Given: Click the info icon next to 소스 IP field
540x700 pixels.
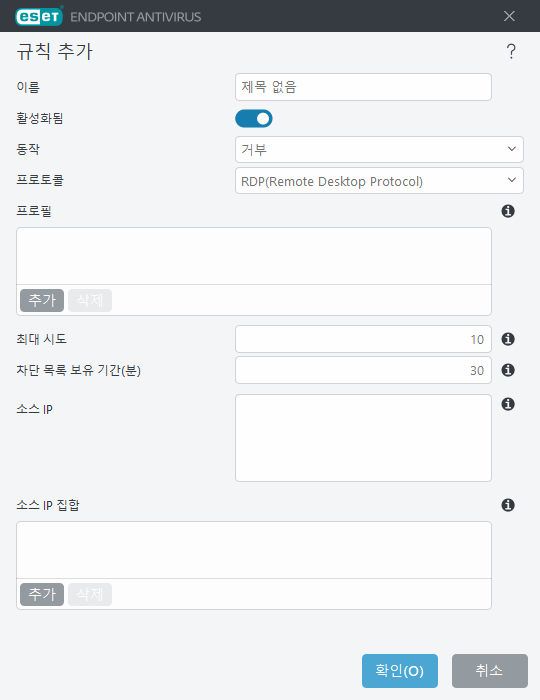Looking at the screenshot, I should 508,404.
